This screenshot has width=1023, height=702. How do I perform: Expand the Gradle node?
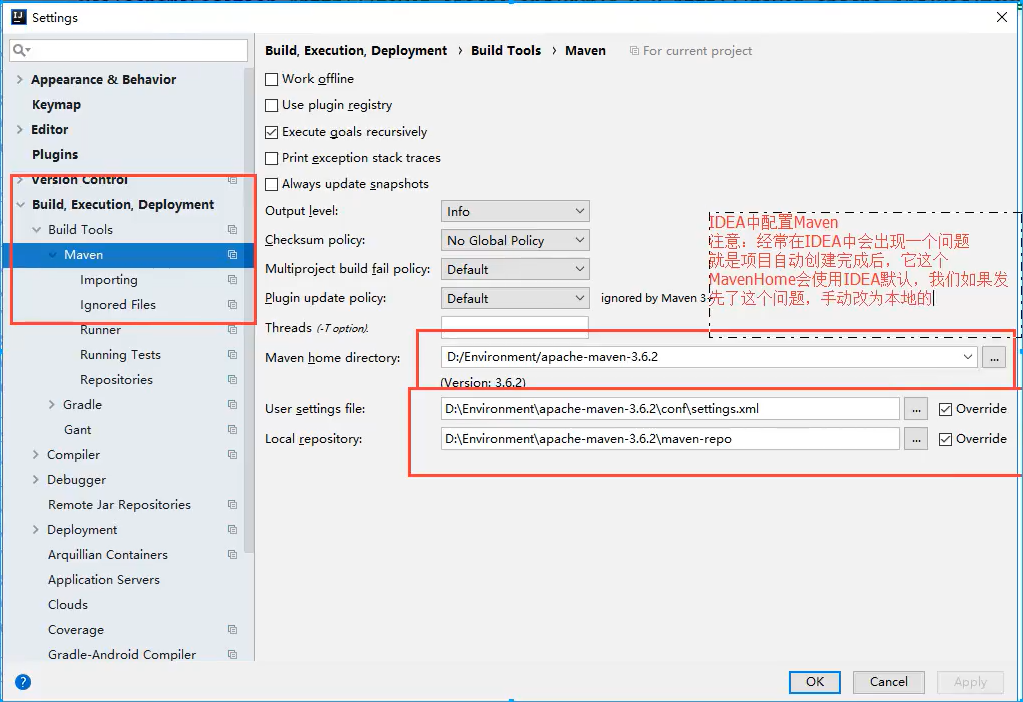tap(52, 404)
